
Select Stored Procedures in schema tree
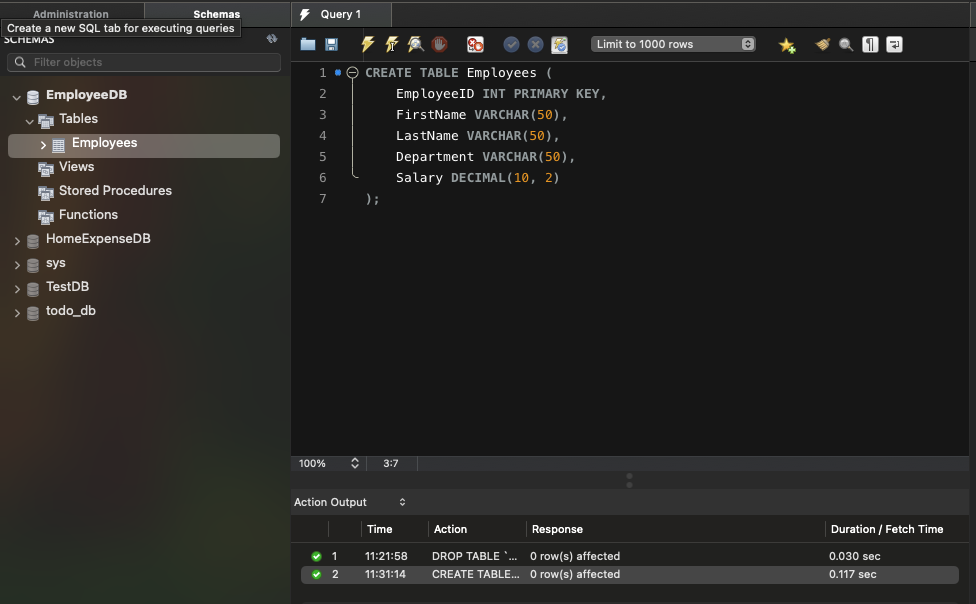tap(115, 191)
